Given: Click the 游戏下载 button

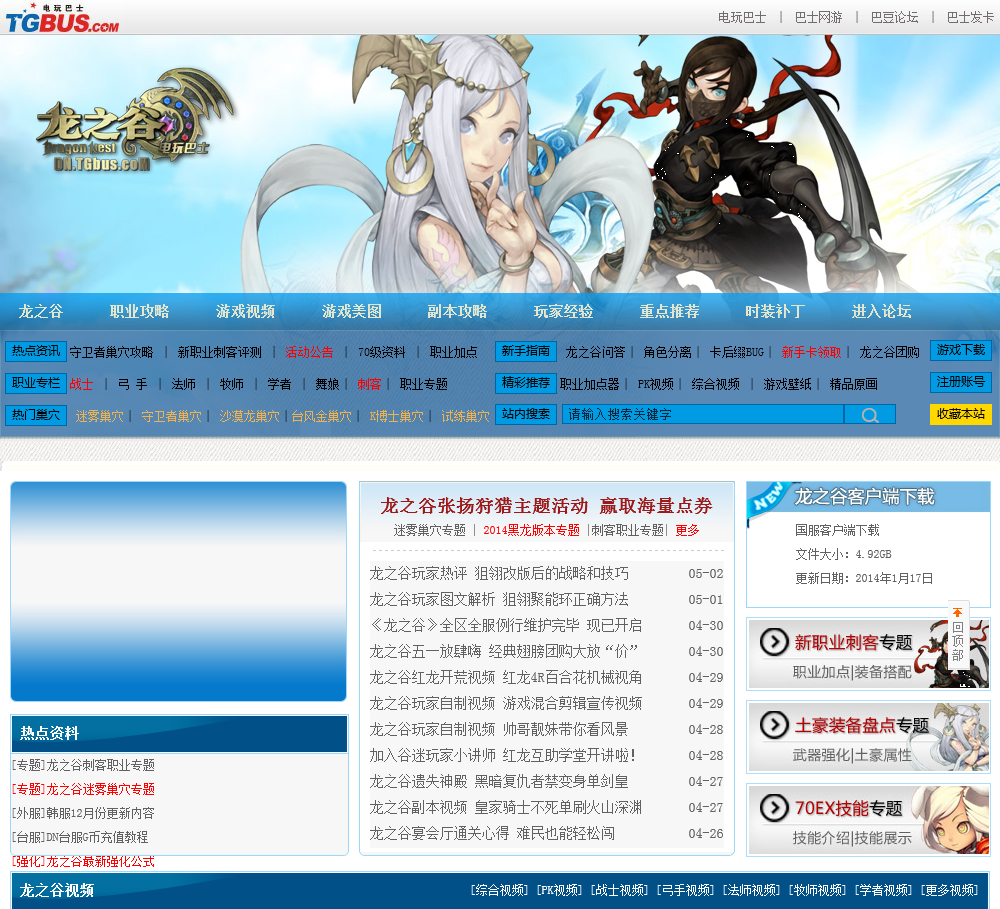Looking at the screenshot, I should (960, 350).
